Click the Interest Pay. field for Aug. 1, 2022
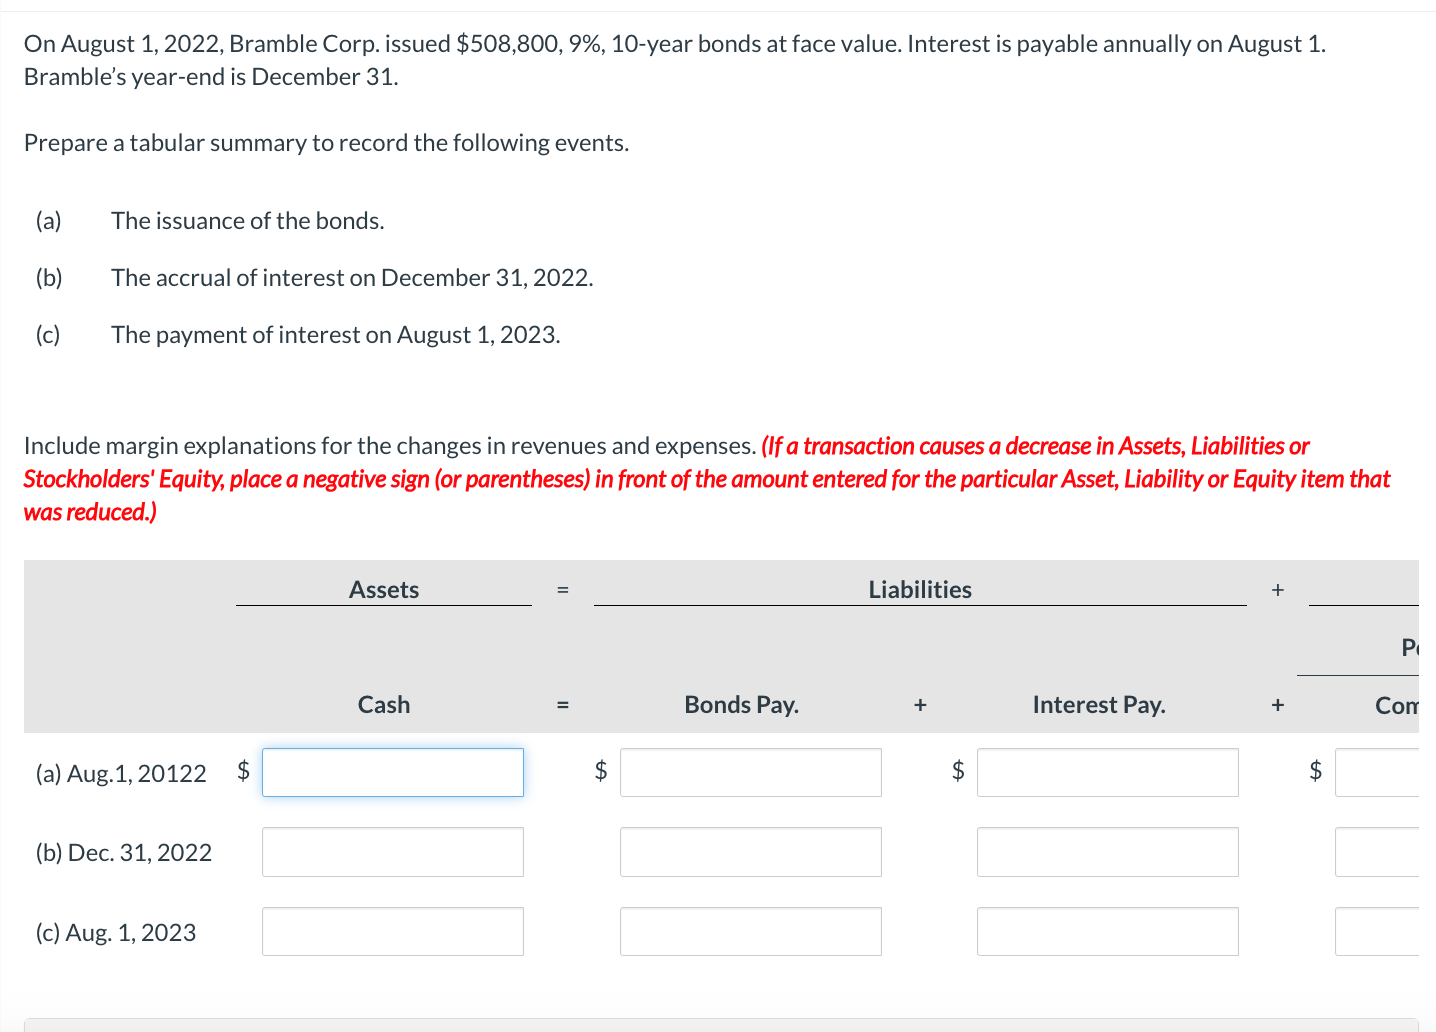The height and width of the screenshot is (1032, 1436). (x=1107, y=772)
